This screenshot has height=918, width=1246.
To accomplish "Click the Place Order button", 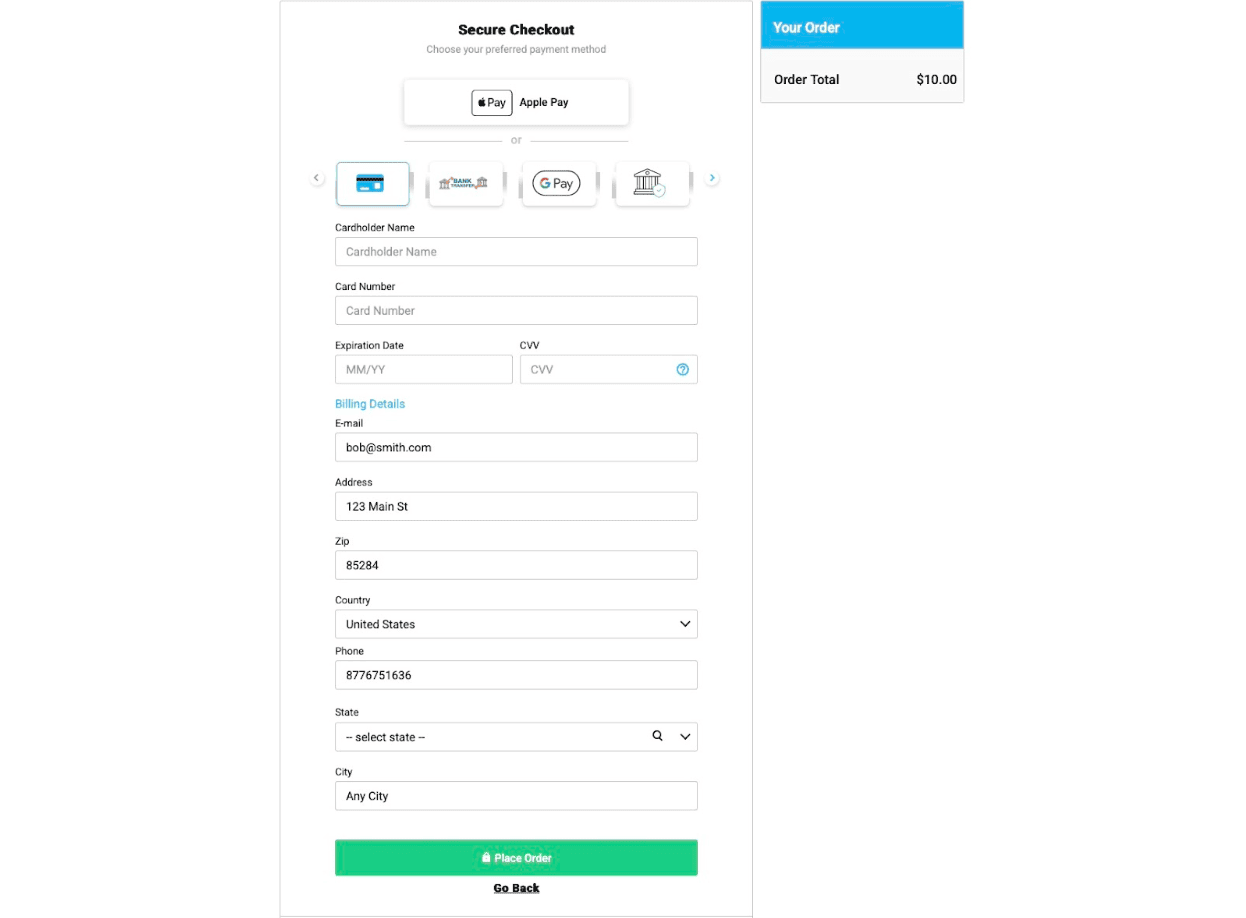I will [516, 858].
